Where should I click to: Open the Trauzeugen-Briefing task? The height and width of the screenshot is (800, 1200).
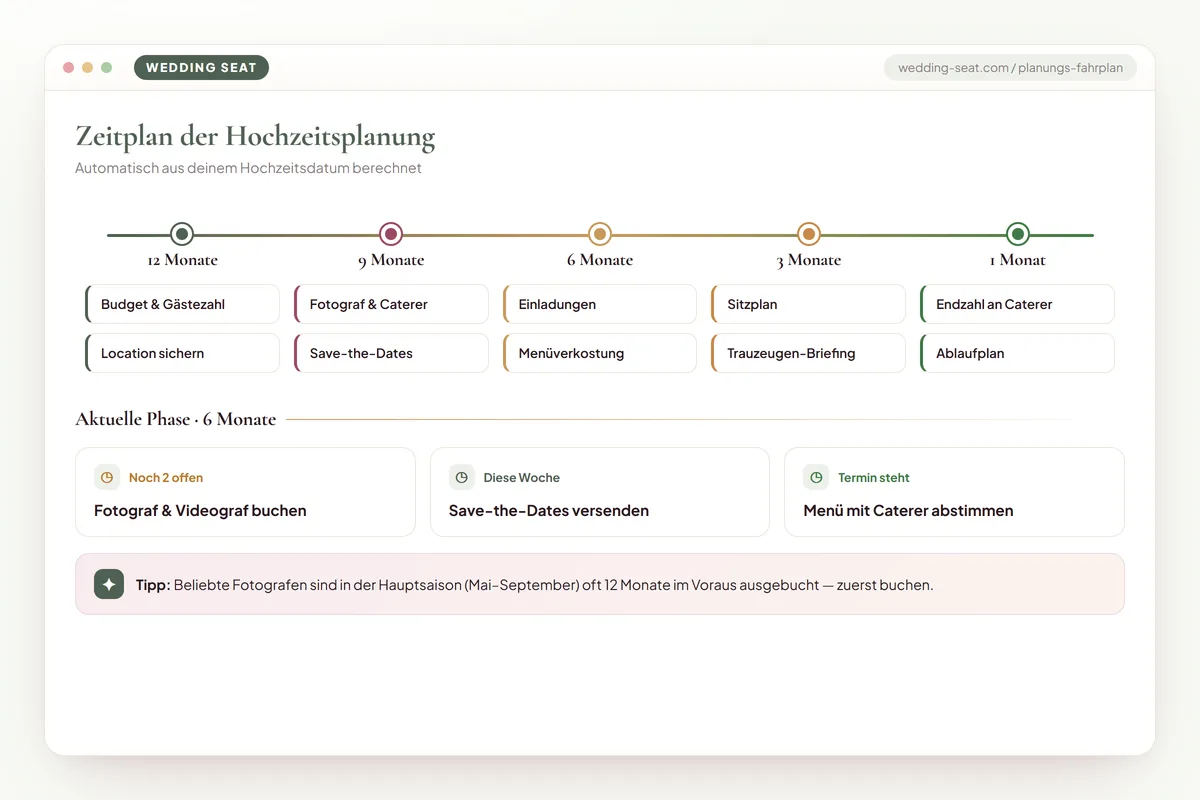[x=808, y=353]
